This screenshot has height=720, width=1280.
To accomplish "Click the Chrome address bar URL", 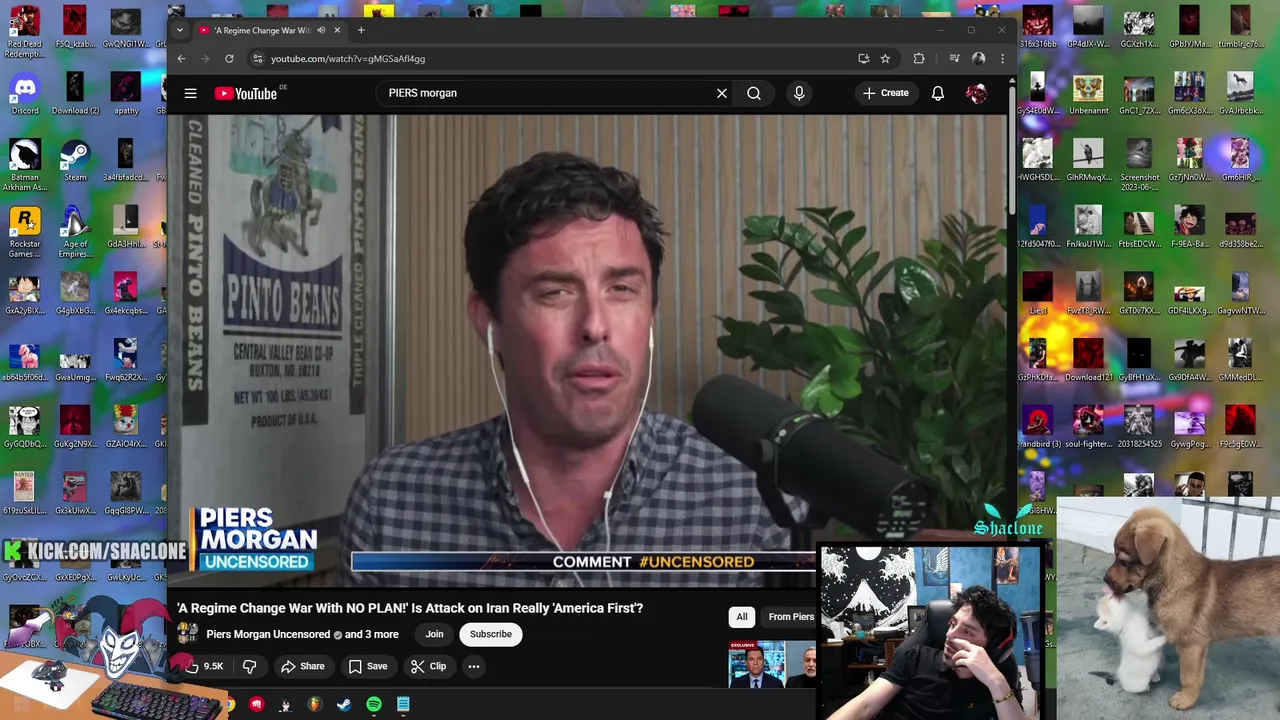I will [348, 59].
